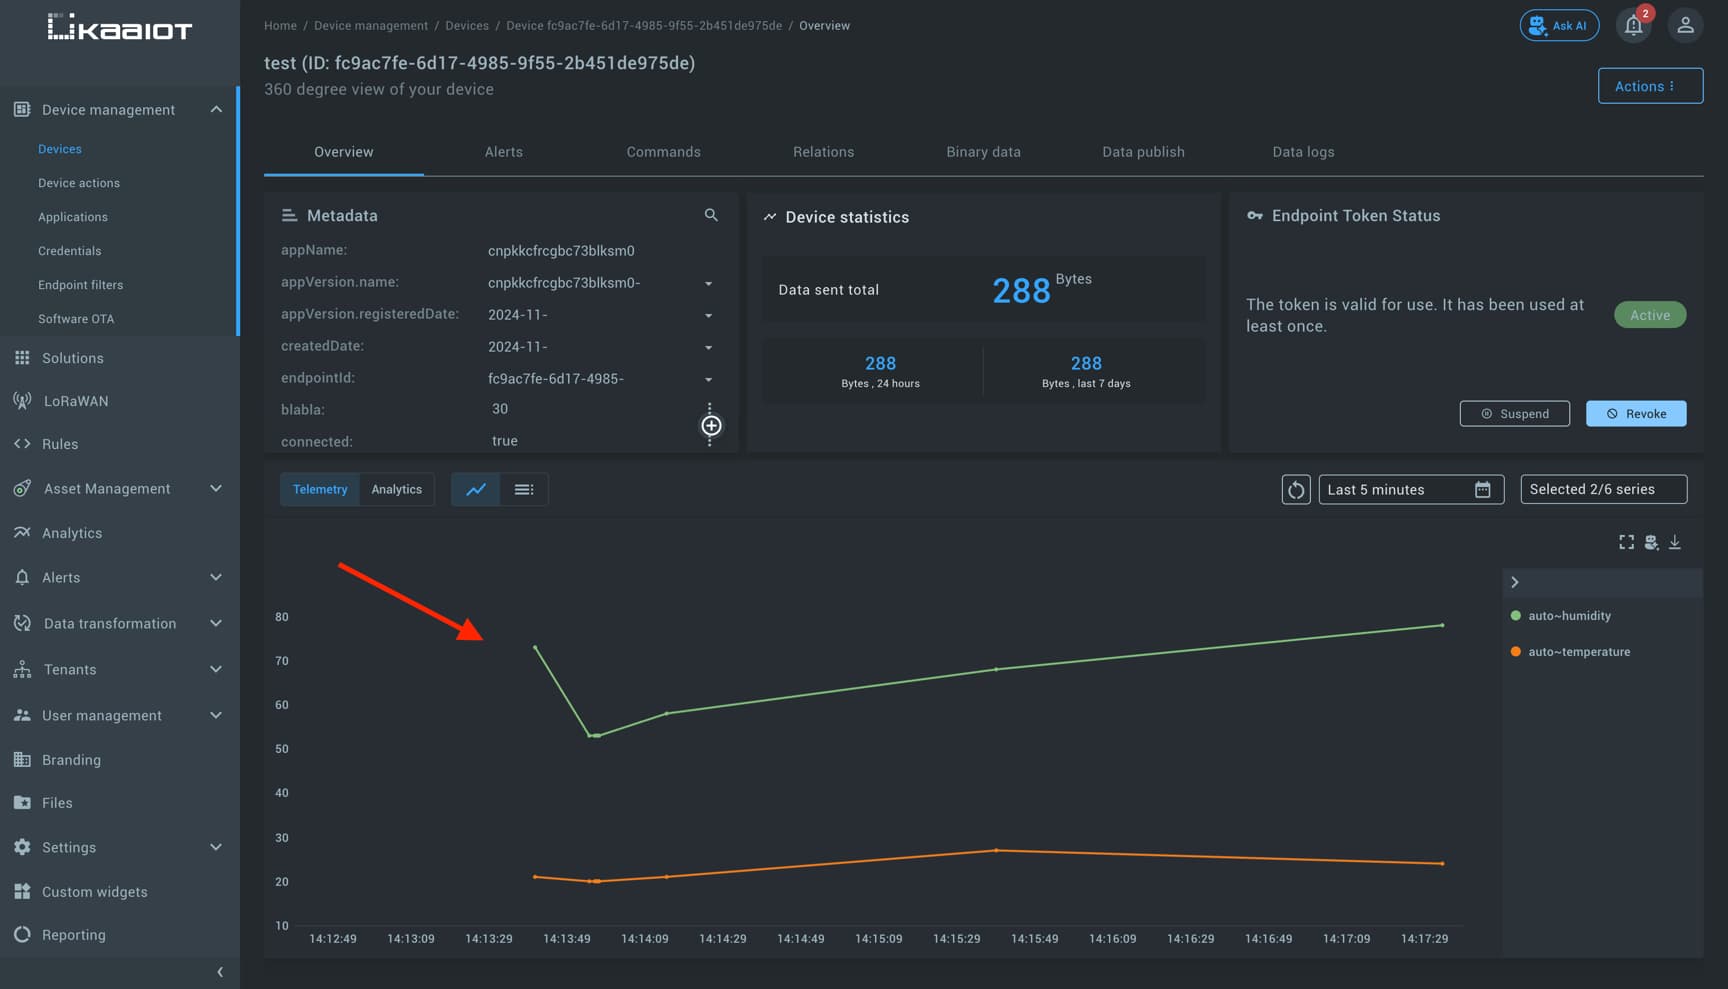Expand the Alerts sidebar menu
1728x989 pixels.
pyautogui.click(x=216, y=577)
